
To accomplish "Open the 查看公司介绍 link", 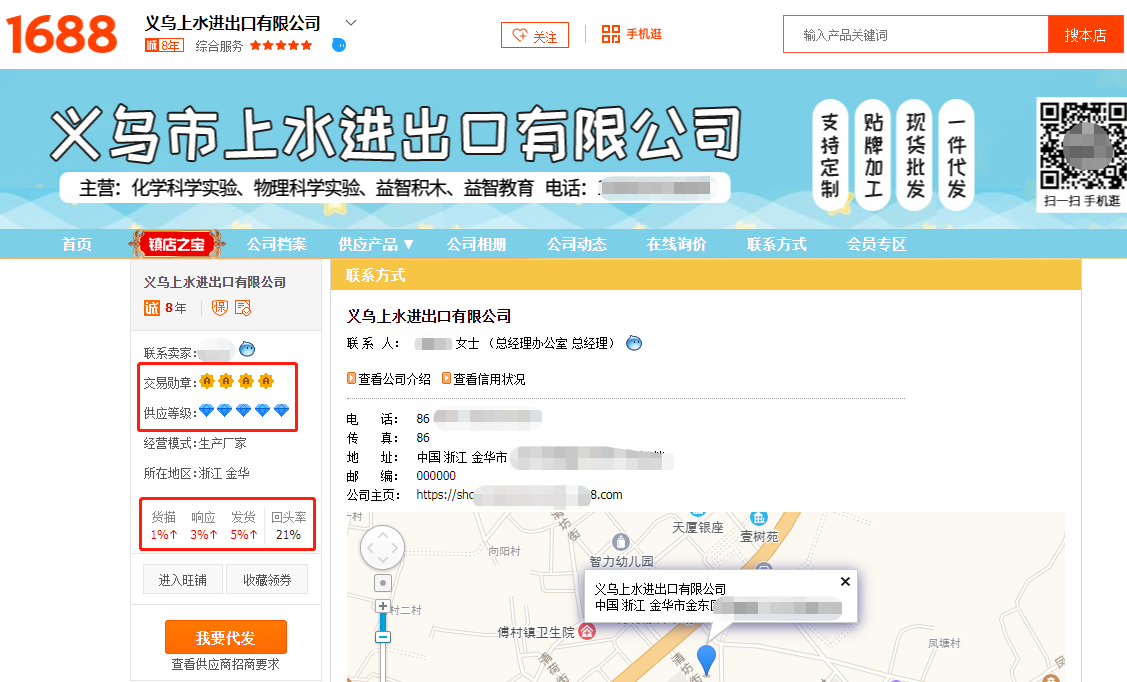I will [389, 379].
